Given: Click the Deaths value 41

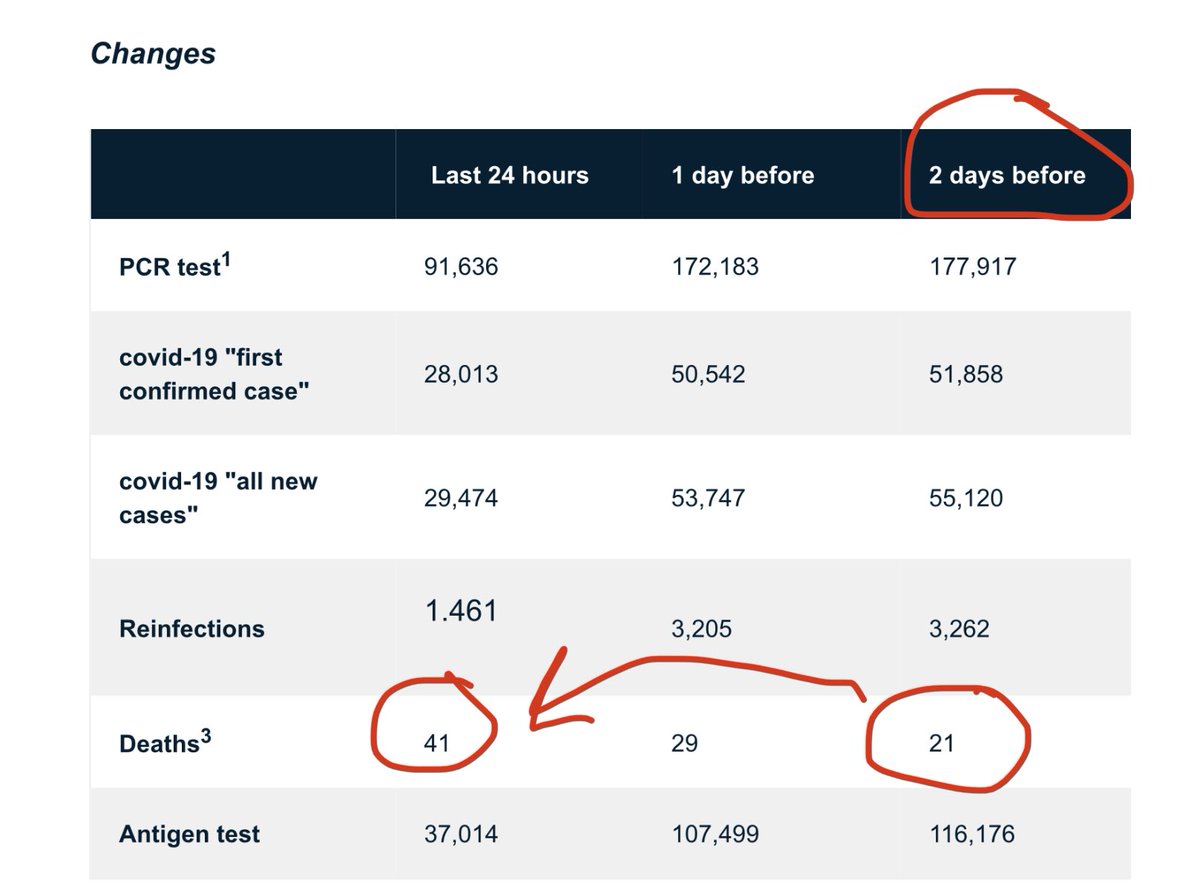Looking at the screenshot, I should [437, 743].
